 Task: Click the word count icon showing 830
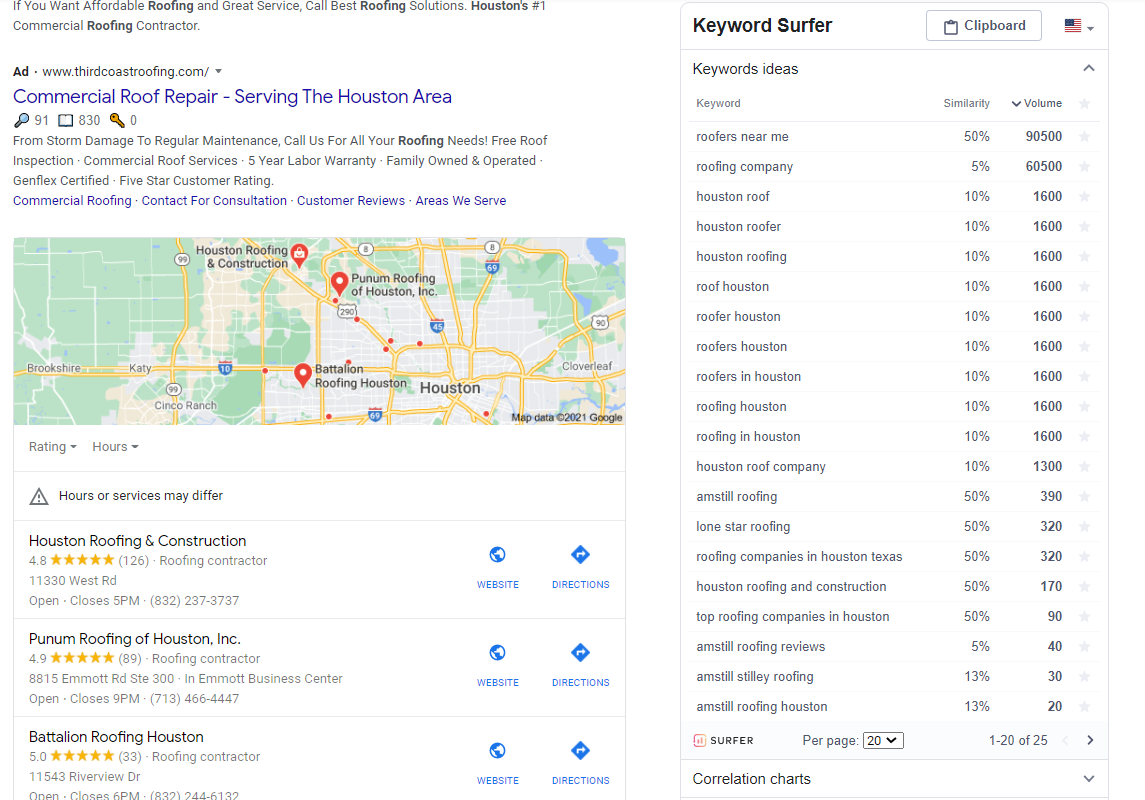66,120
